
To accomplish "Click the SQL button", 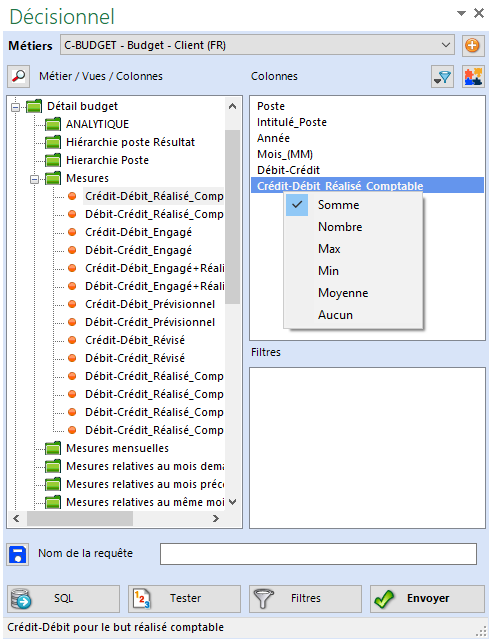I will pyautogui.click(x=63, y=599).
